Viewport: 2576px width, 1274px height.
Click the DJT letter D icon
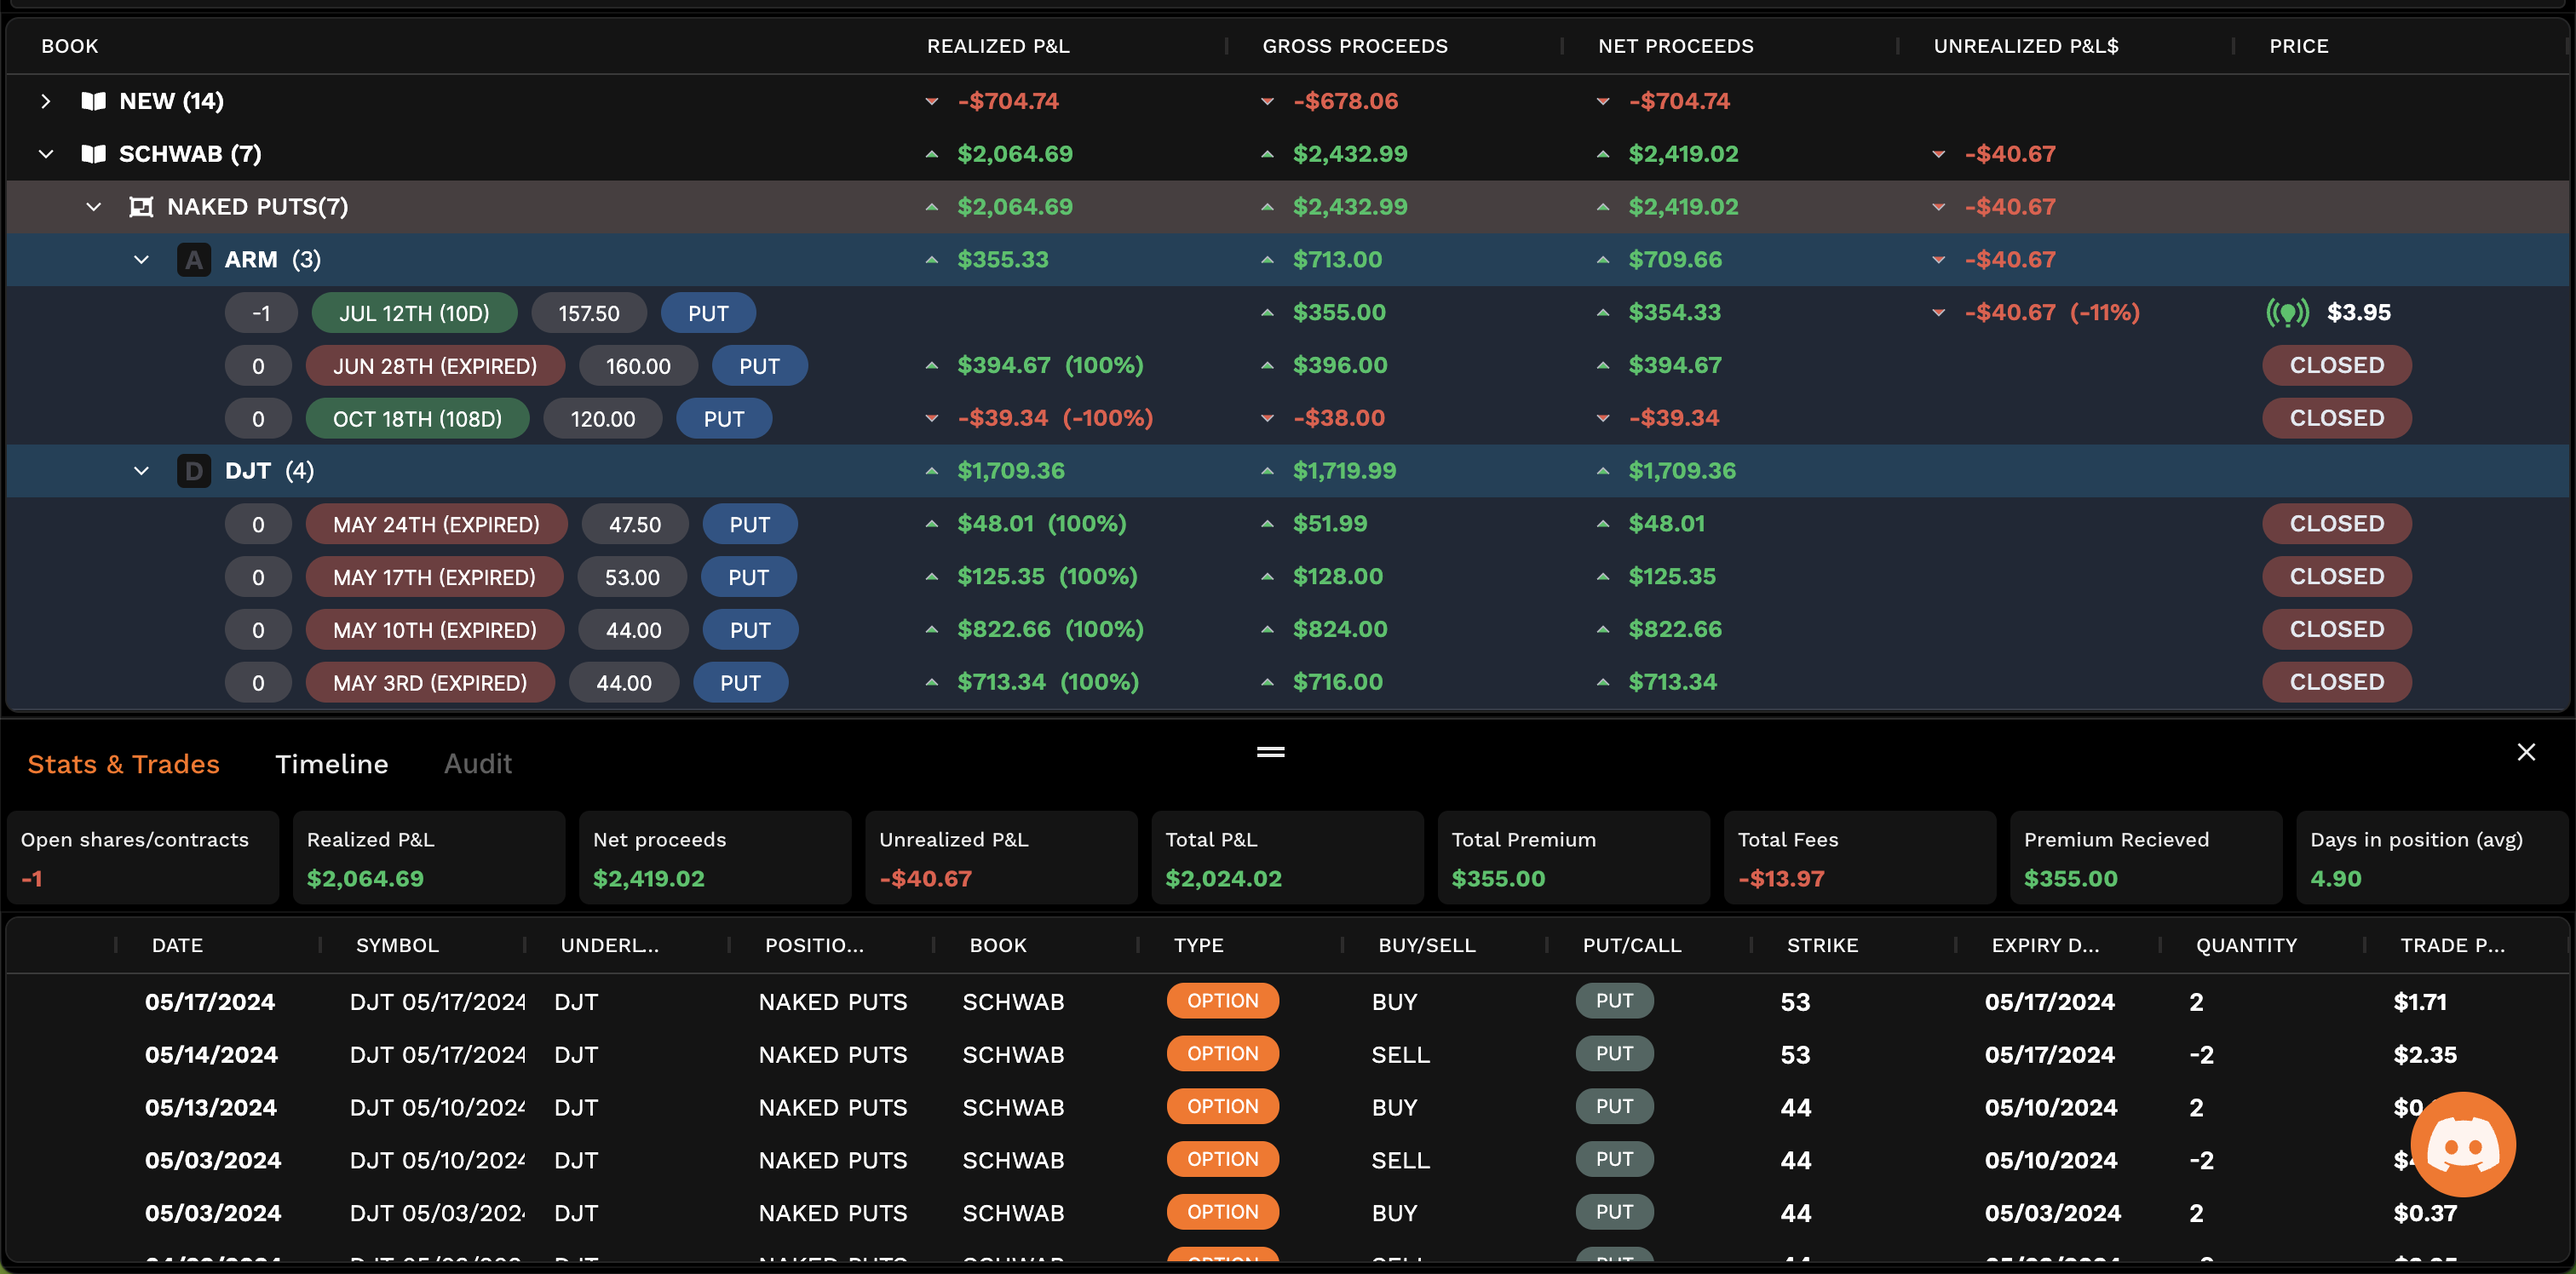click(194, 471)
